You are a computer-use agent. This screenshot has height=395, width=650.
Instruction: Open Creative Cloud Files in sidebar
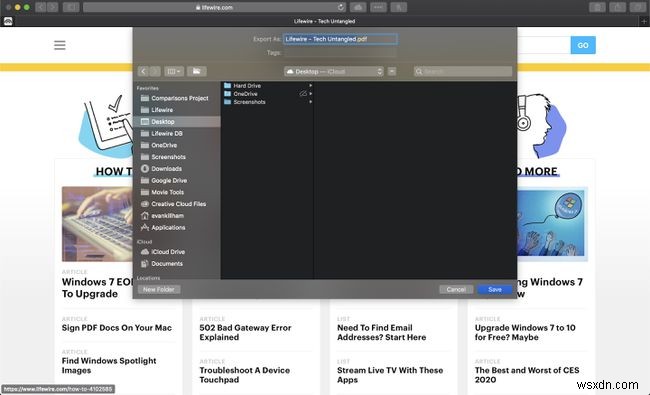pos(177,204)
